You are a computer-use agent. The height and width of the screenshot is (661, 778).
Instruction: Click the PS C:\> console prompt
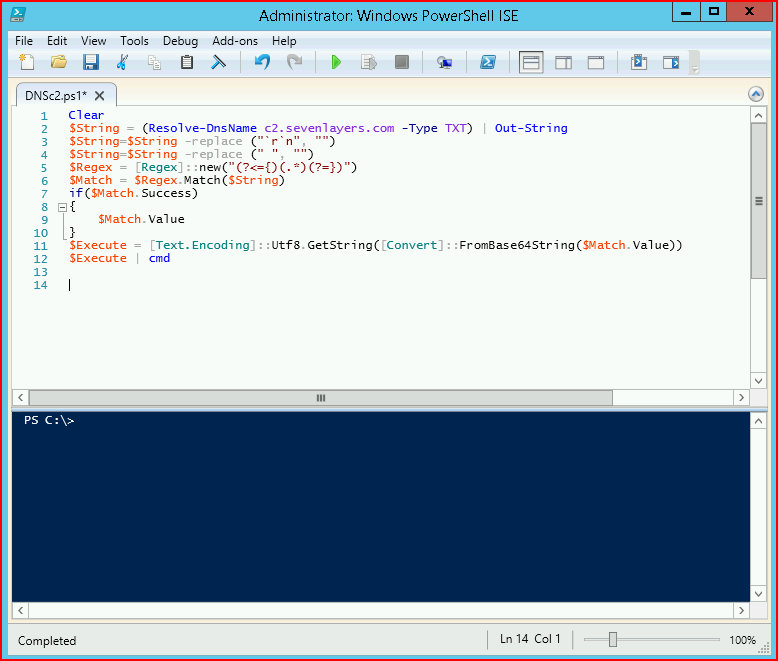coord(49,420)
